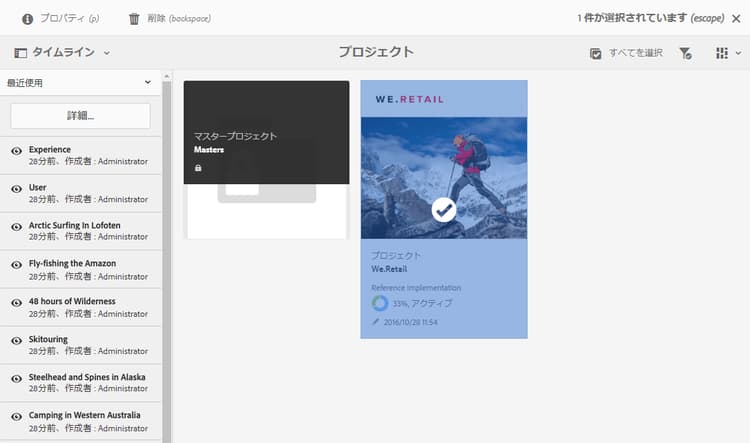This screenshot has height=443, width=750.
Task: Click the 2016/10/28 modified date text
Action: click(410, 322)
